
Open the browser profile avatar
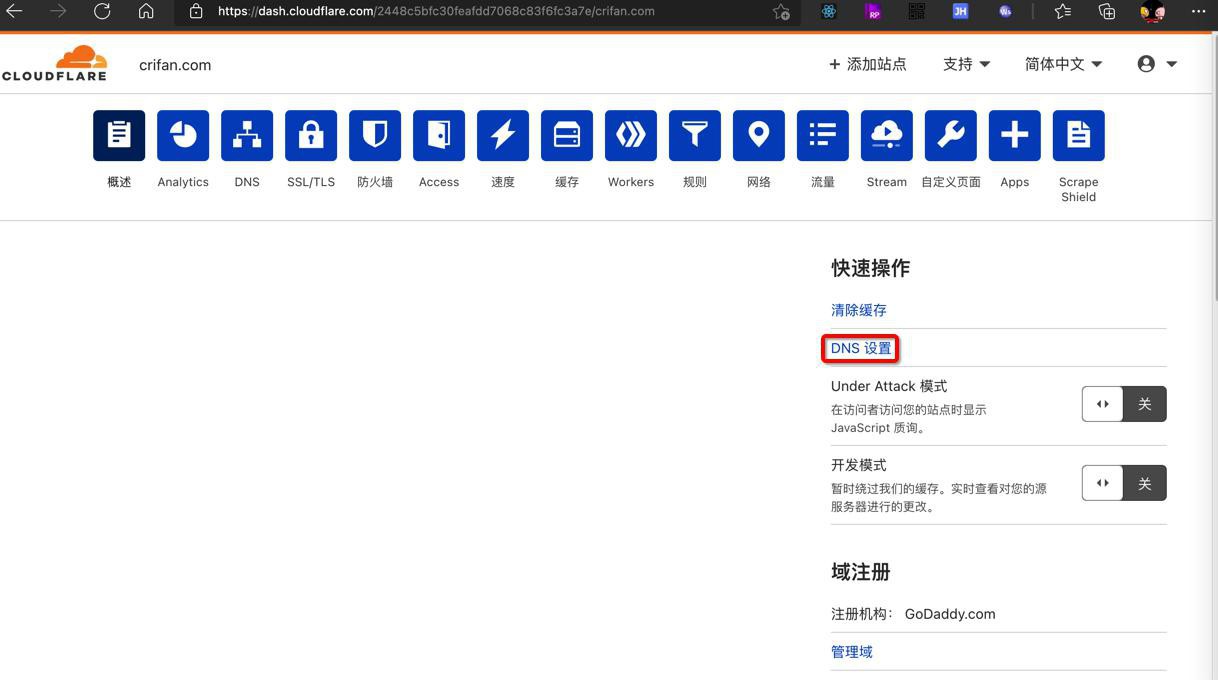tap(1153, 11)
